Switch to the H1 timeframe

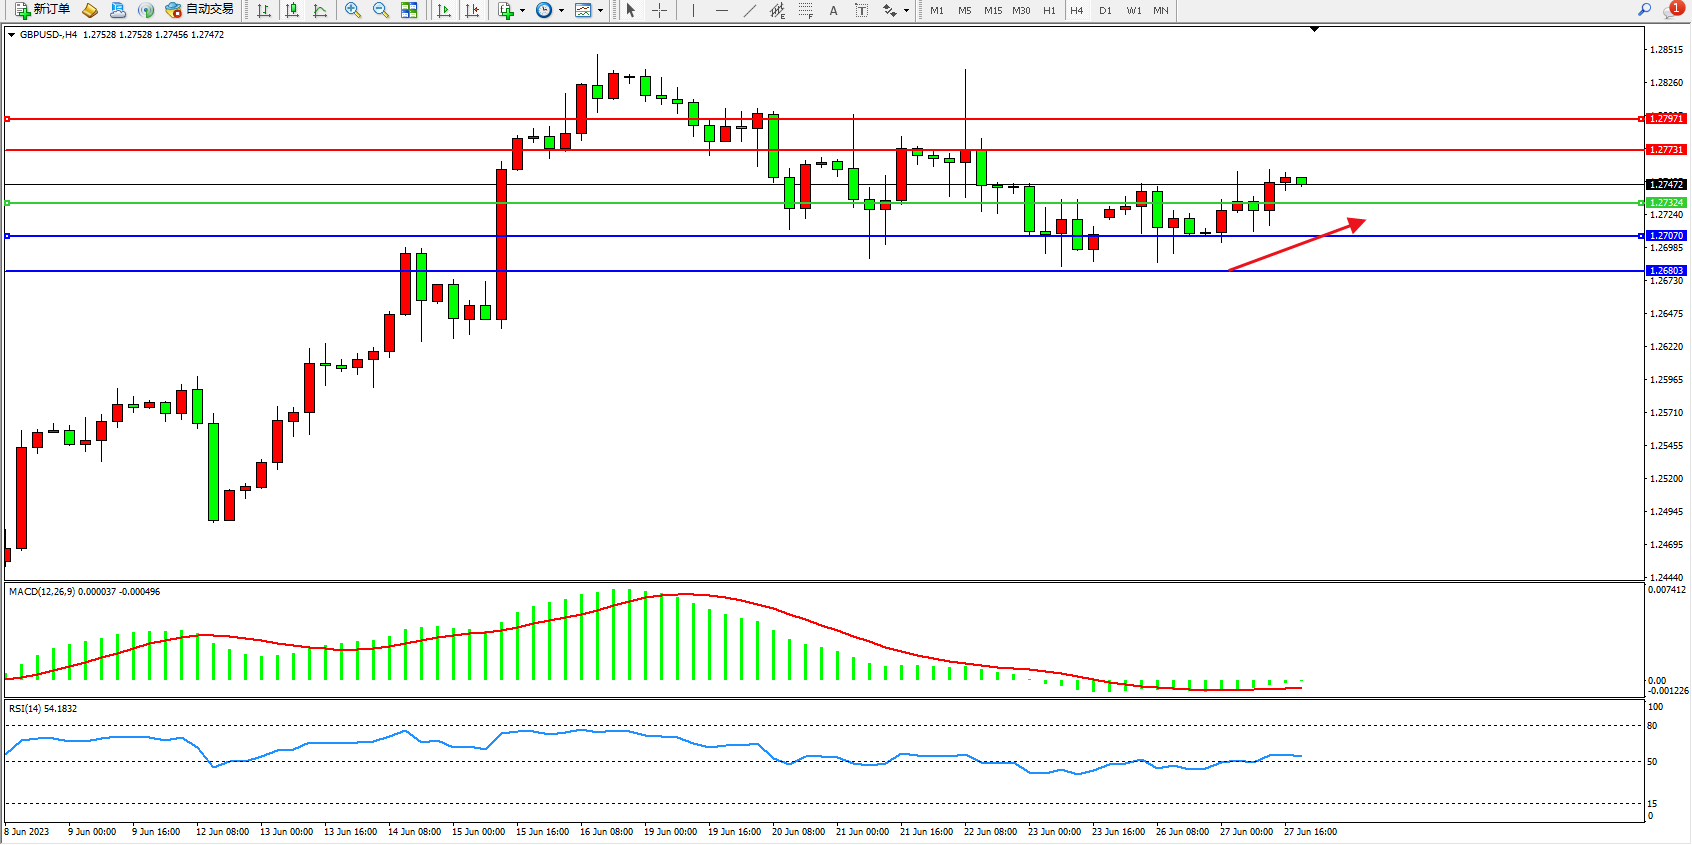(1049, 10)
